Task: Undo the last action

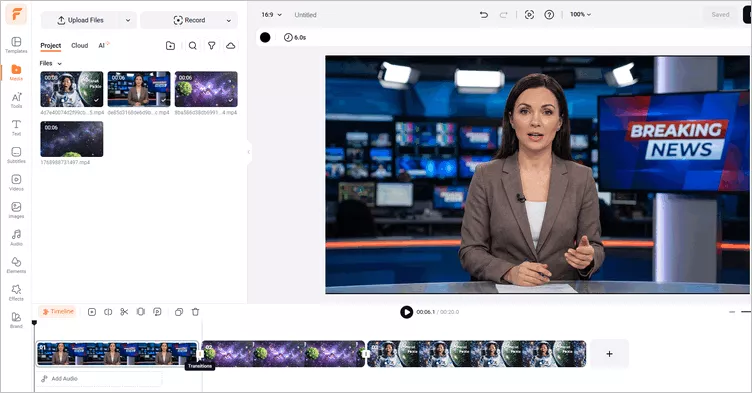Action: (x=484, y=15)
